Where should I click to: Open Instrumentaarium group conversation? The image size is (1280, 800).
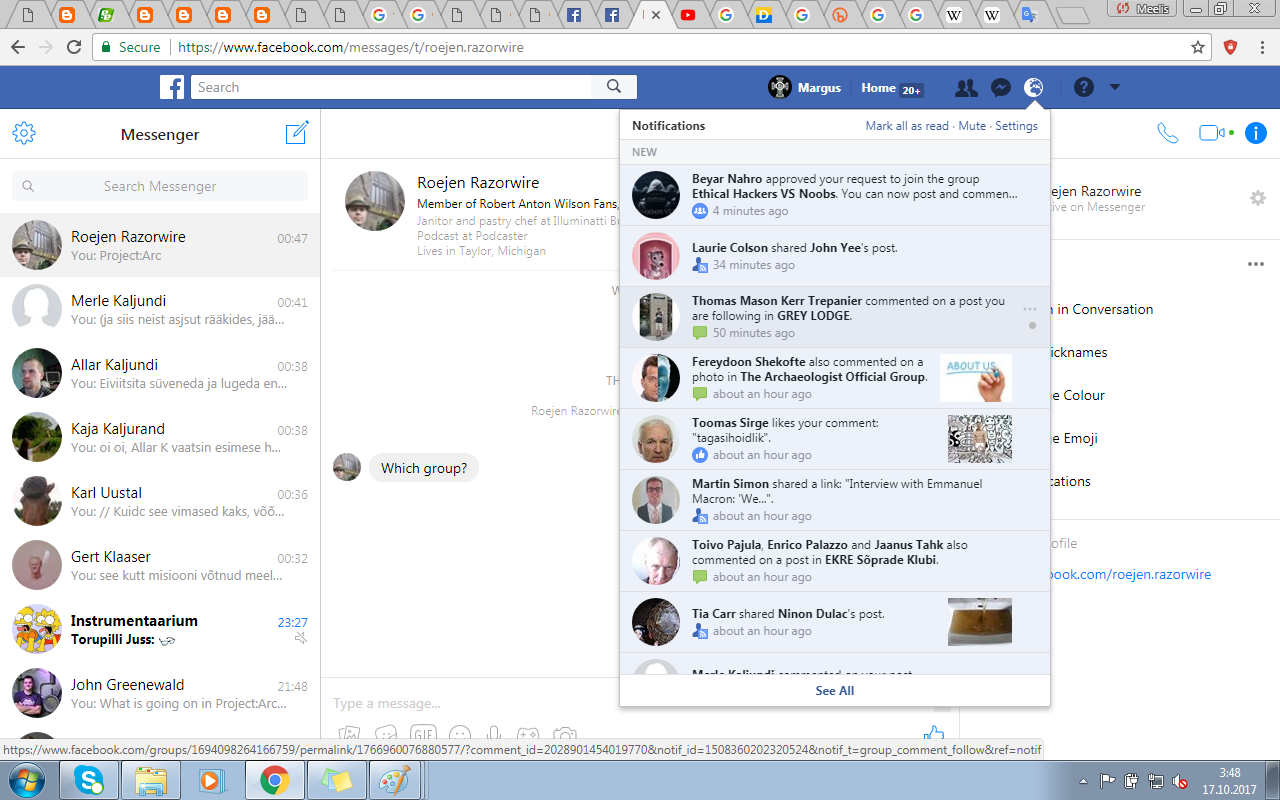[160, 629]
